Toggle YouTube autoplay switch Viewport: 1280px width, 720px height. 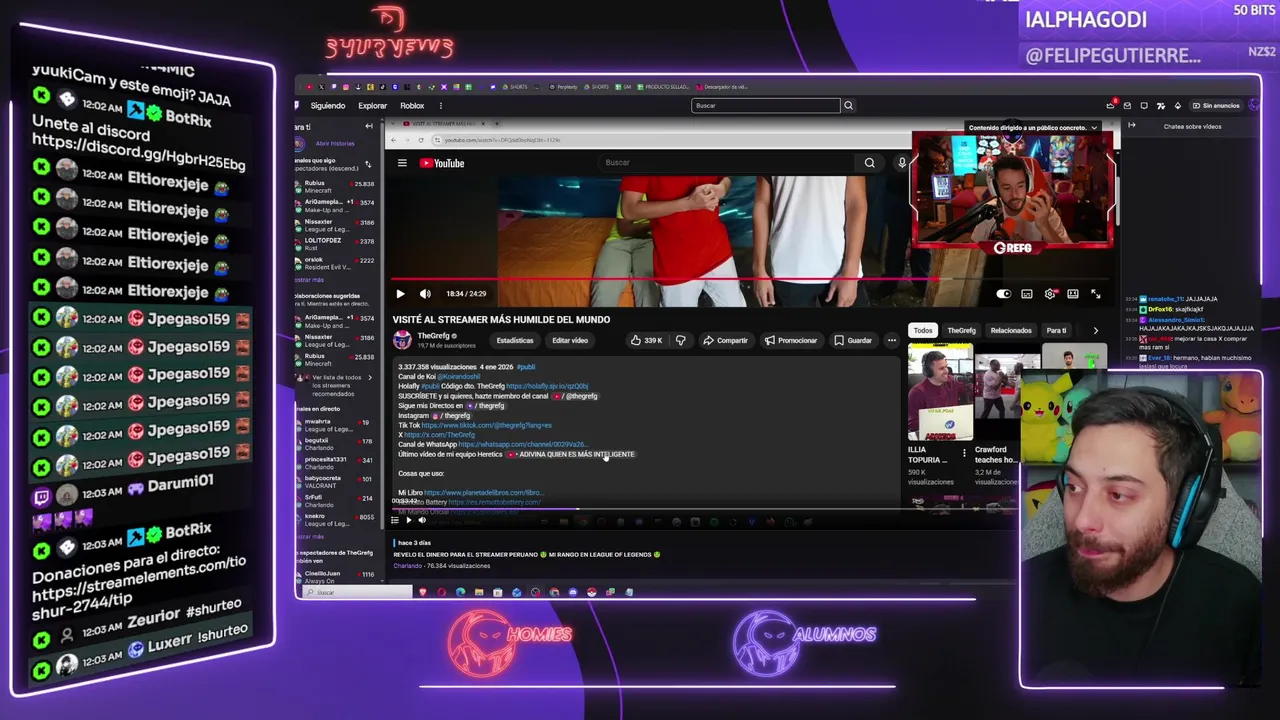coord(1003,294)
